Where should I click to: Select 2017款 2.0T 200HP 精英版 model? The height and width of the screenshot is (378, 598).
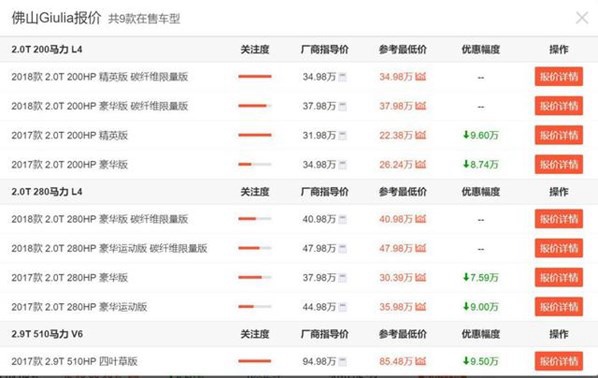pos(69,135)
